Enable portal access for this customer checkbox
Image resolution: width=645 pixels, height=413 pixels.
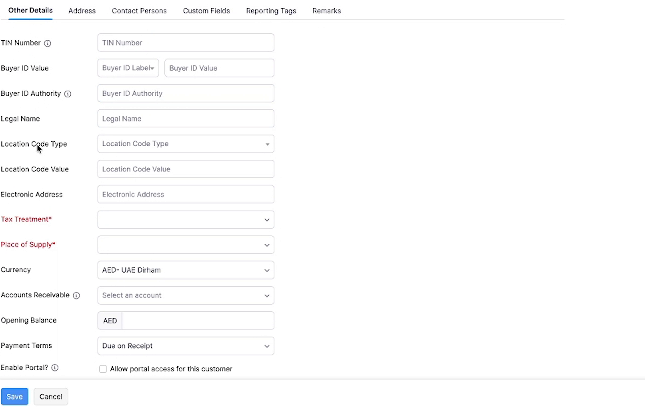[x=103, y=369]
